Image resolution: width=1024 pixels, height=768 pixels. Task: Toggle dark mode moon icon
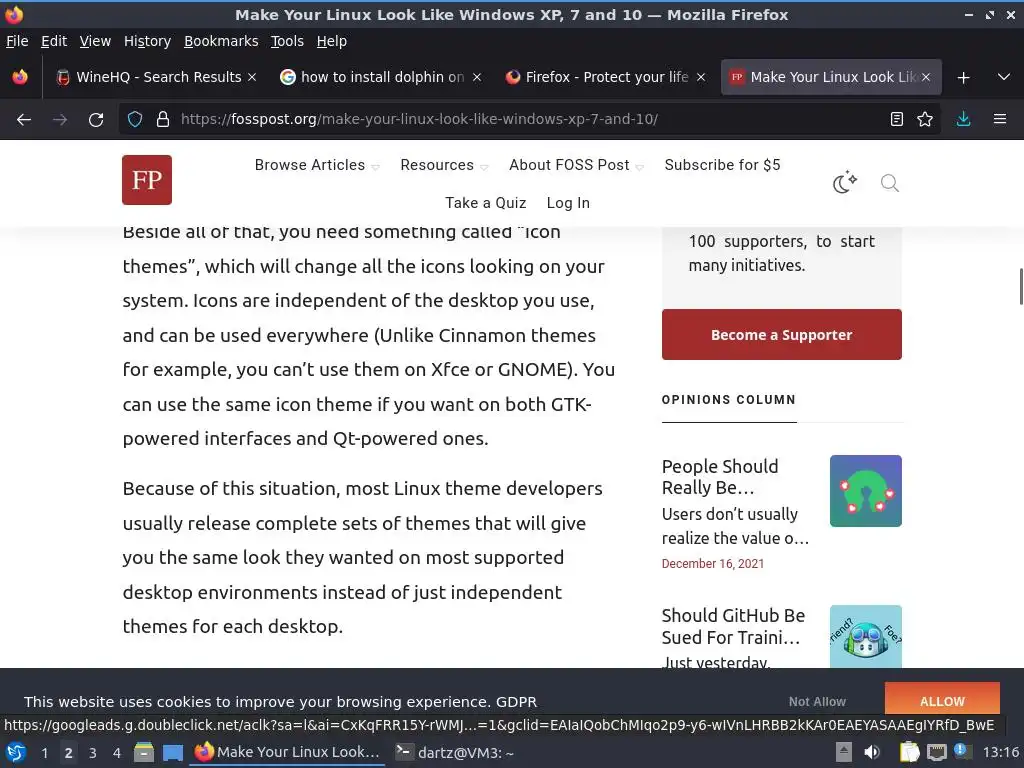tap(844, 183)
